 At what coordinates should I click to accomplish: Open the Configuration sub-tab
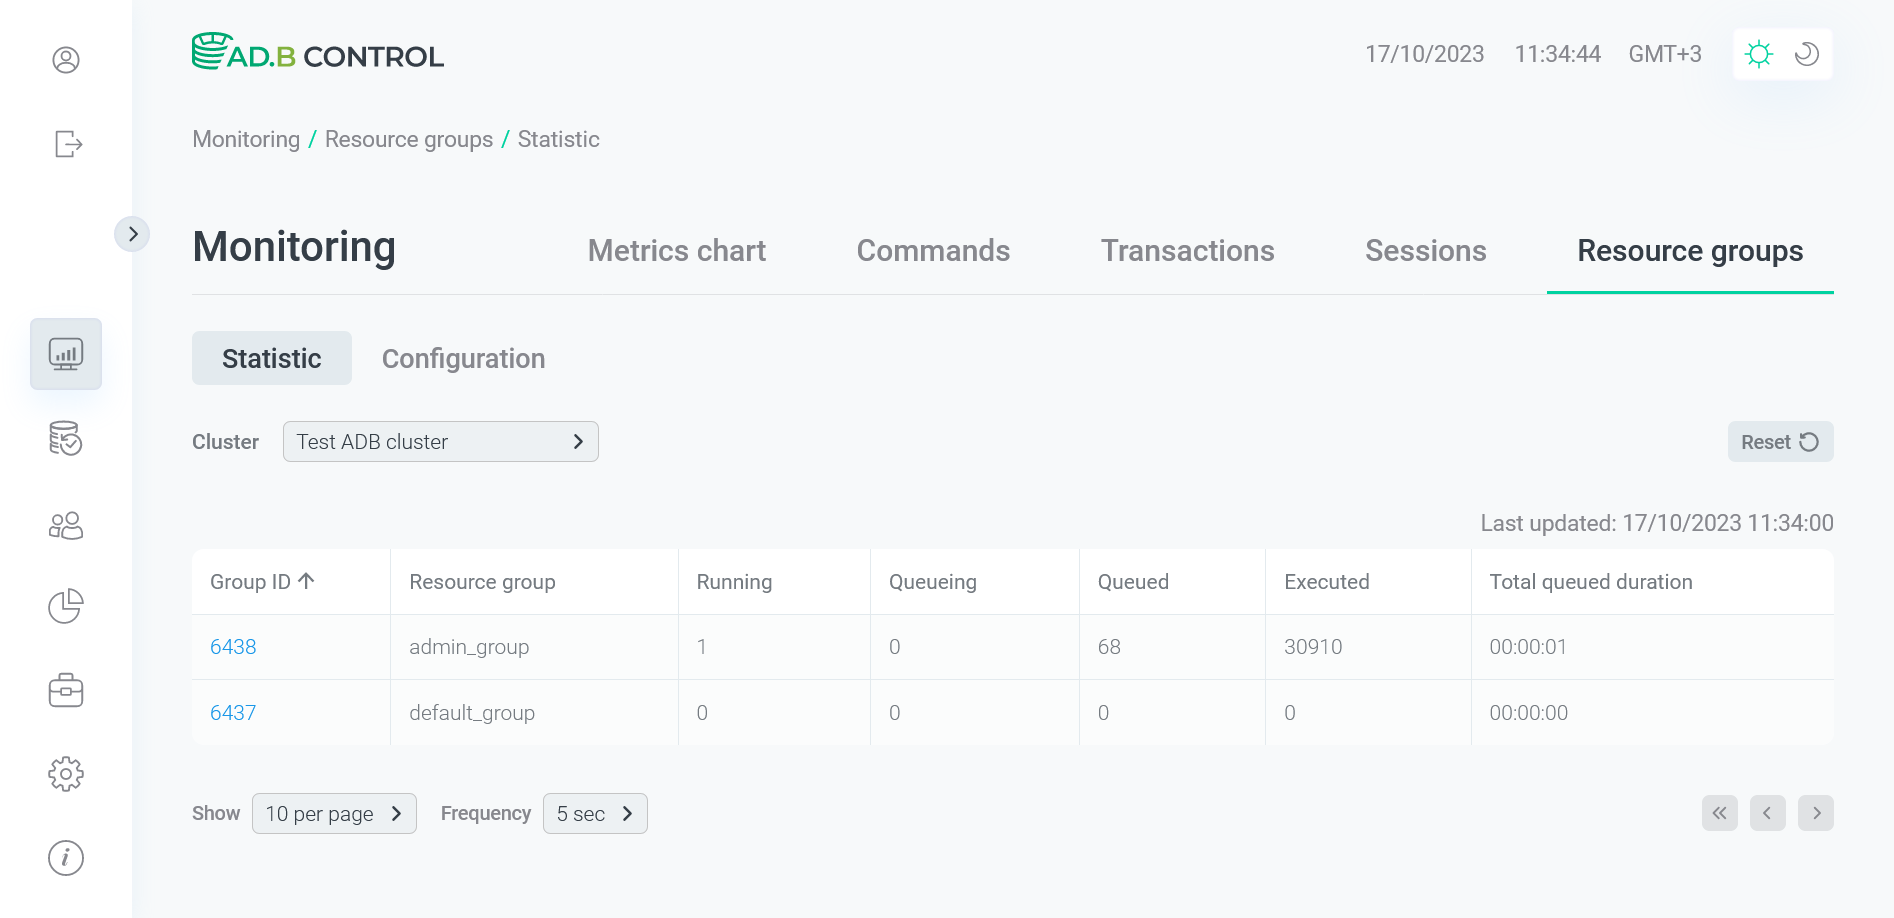click(463, 358)
